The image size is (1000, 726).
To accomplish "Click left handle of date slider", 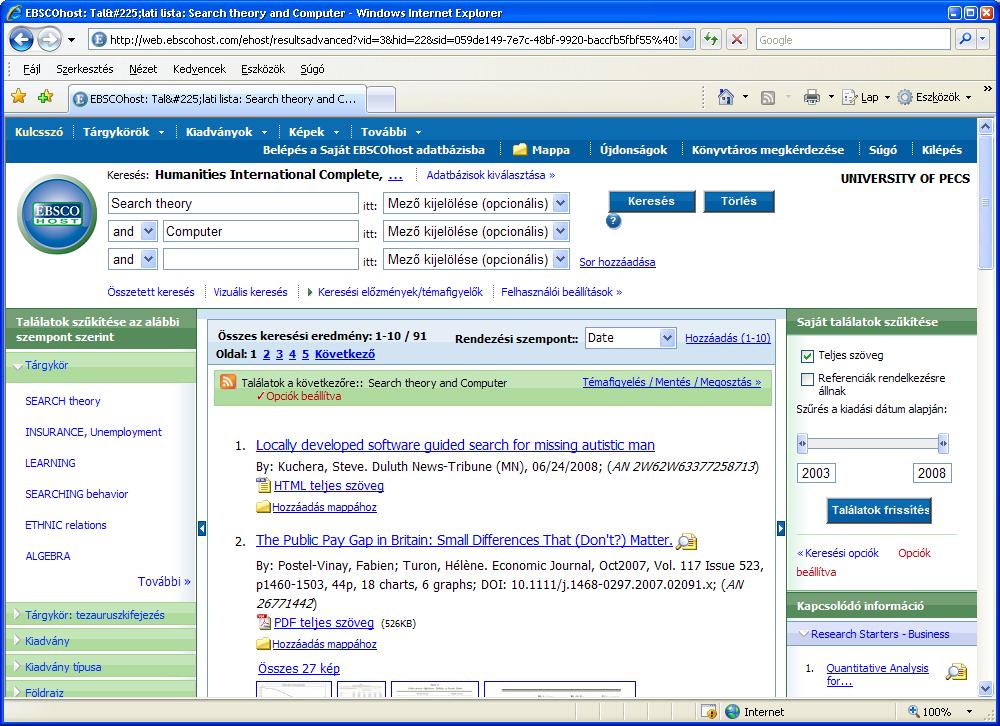I will [x=802, y=443].
